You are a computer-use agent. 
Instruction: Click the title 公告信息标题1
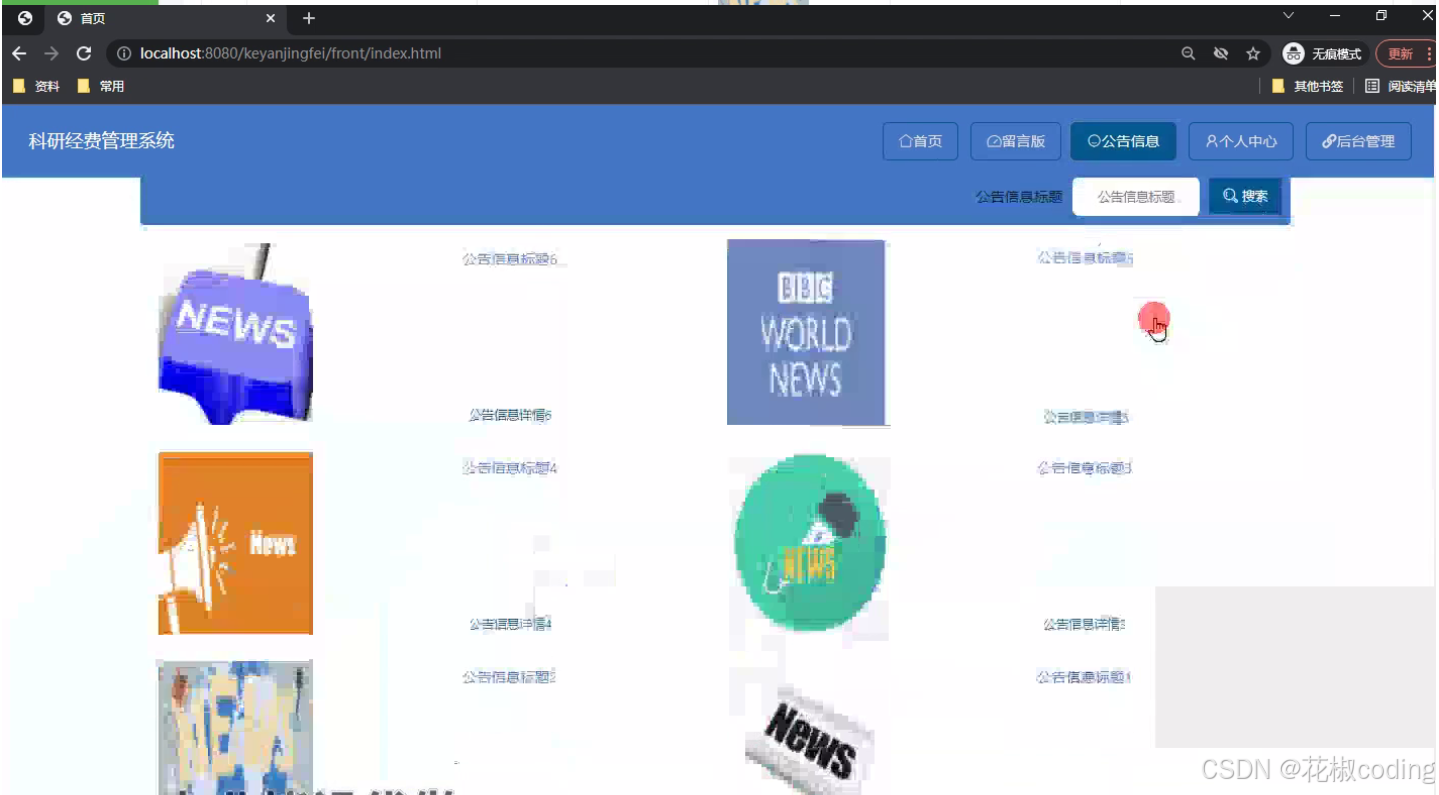(1083, 677)
